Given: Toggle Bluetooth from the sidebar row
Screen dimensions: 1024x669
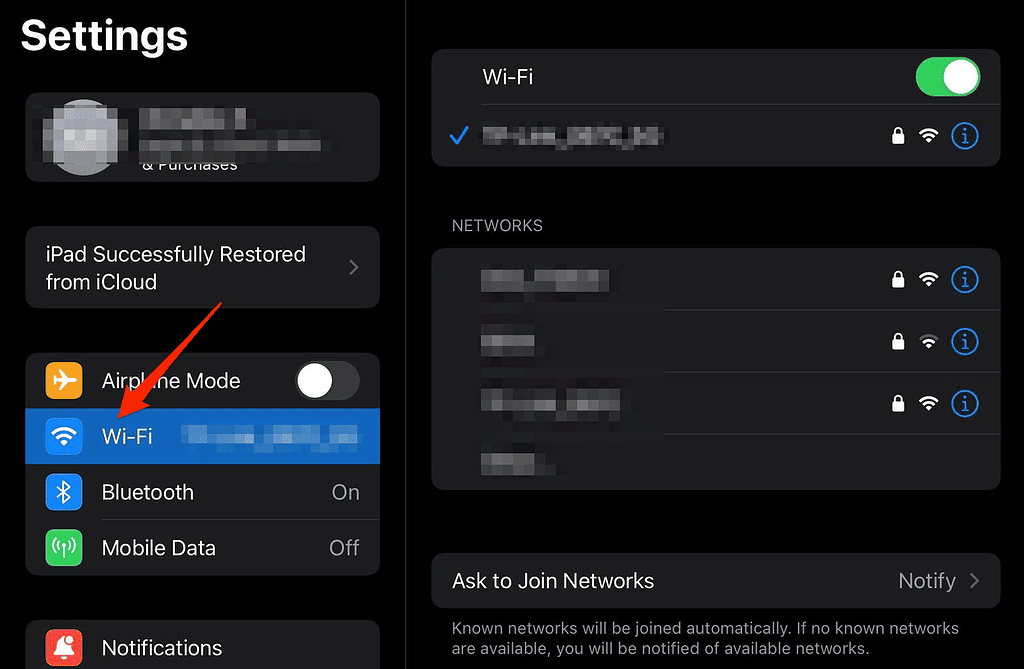Looking at the screenshot, I should (x=200, y=492).
